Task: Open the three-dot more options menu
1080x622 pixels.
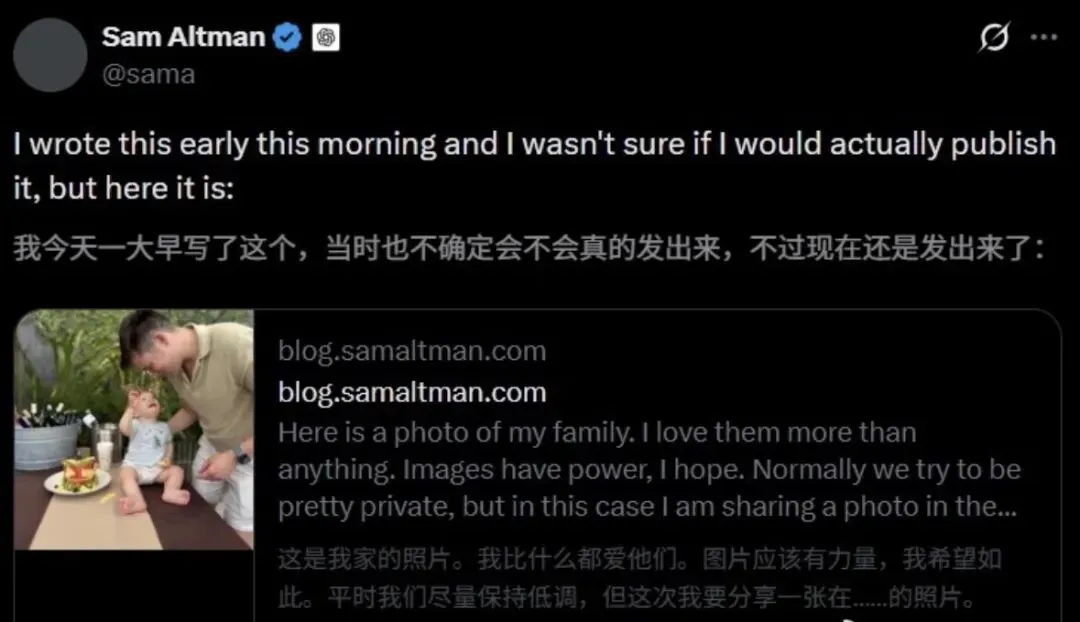Action: [1044, 37]
